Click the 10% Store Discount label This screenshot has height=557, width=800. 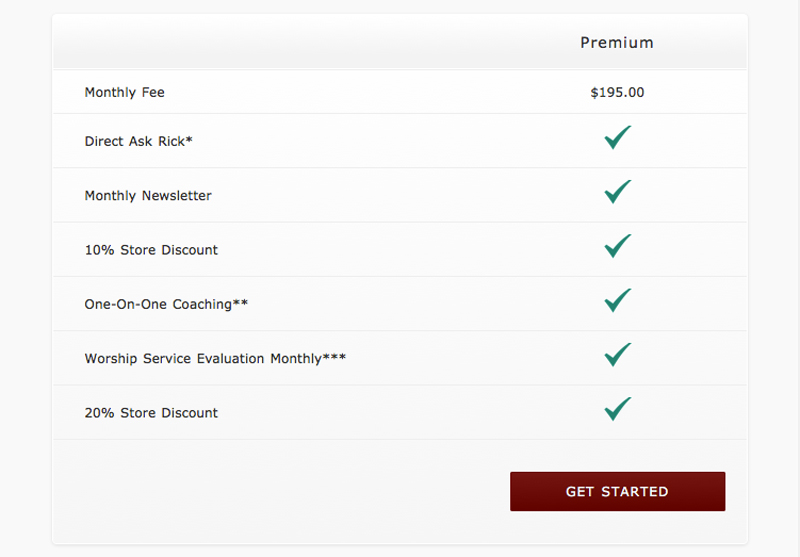[x=151, y=250]
